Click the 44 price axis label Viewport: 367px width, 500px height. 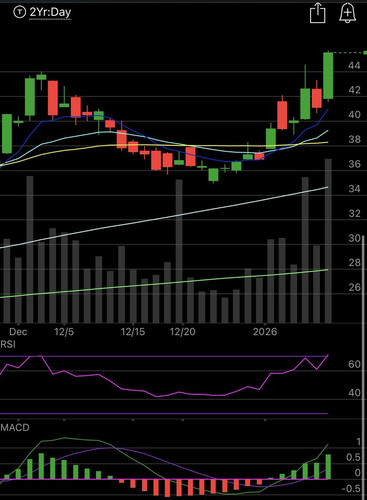354,65
